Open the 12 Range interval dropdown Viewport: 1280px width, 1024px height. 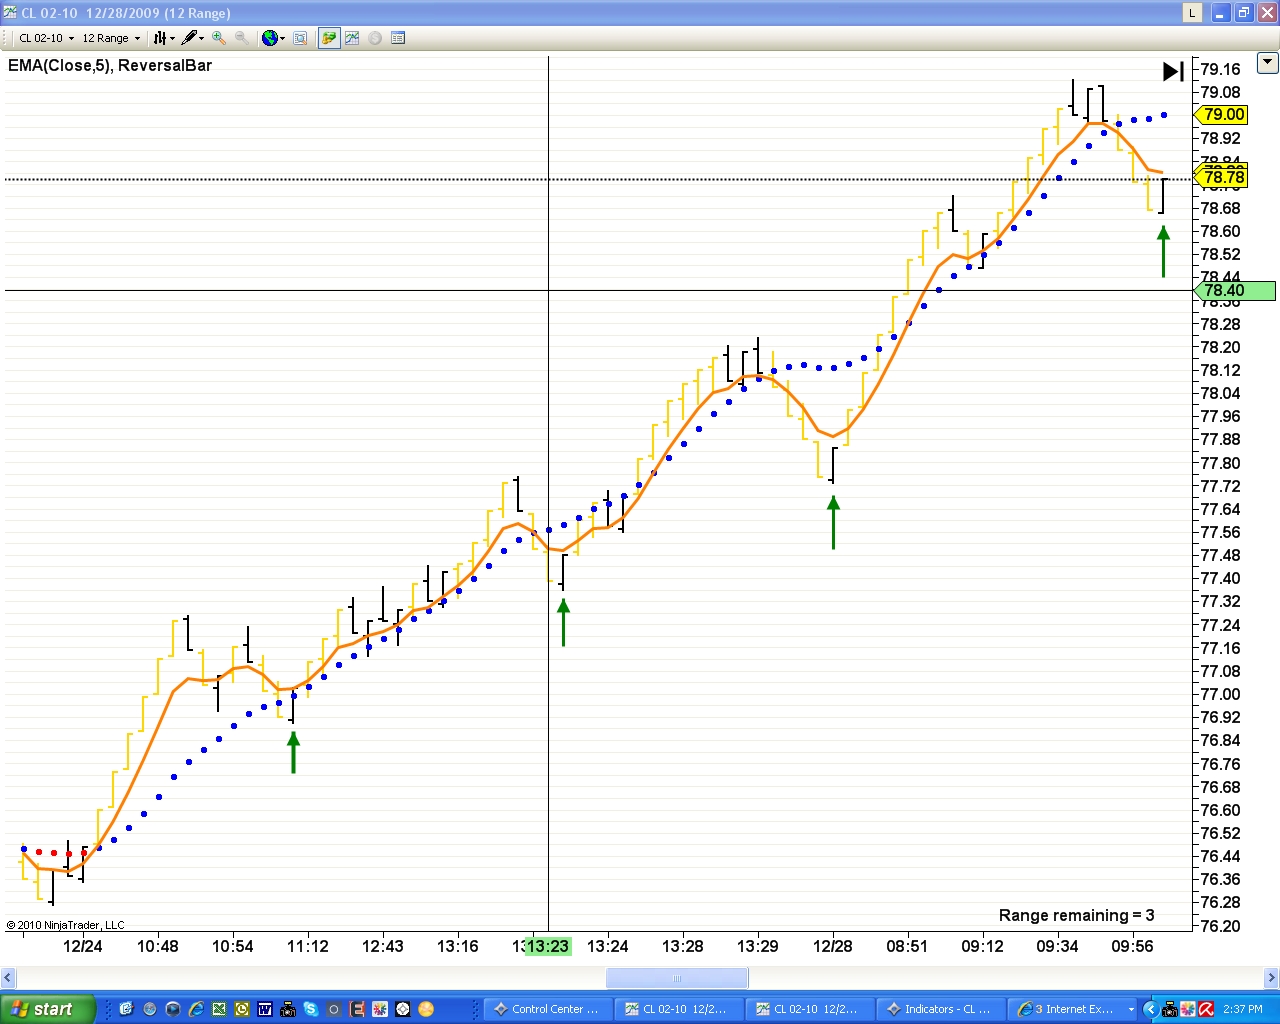(111, 38)
